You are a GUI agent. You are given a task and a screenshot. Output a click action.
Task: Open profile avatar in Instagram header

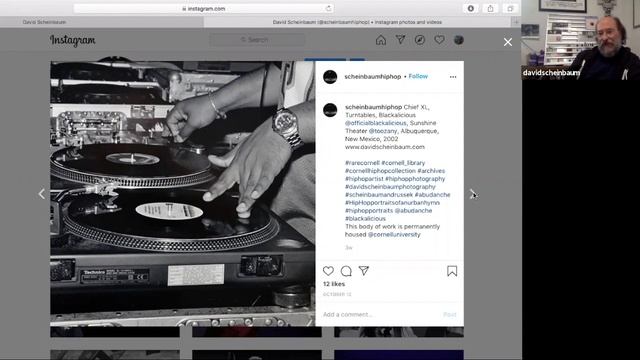(459, 40)
